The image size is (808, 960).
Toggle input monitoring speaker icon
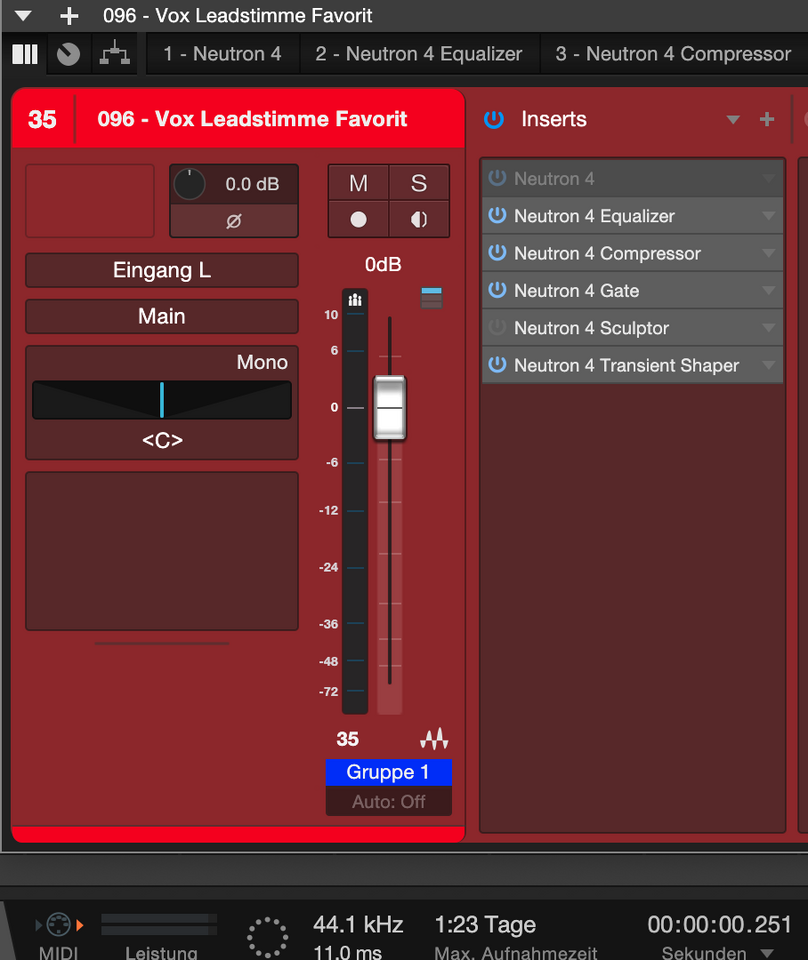coord(419,219)
